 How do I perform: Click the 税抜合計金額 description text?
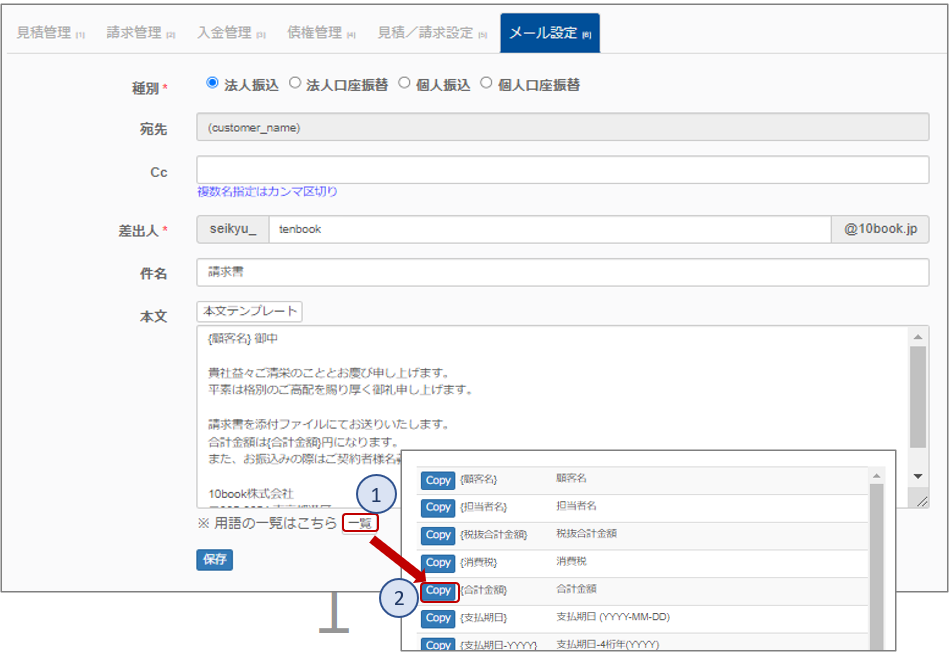pos(586,533)
